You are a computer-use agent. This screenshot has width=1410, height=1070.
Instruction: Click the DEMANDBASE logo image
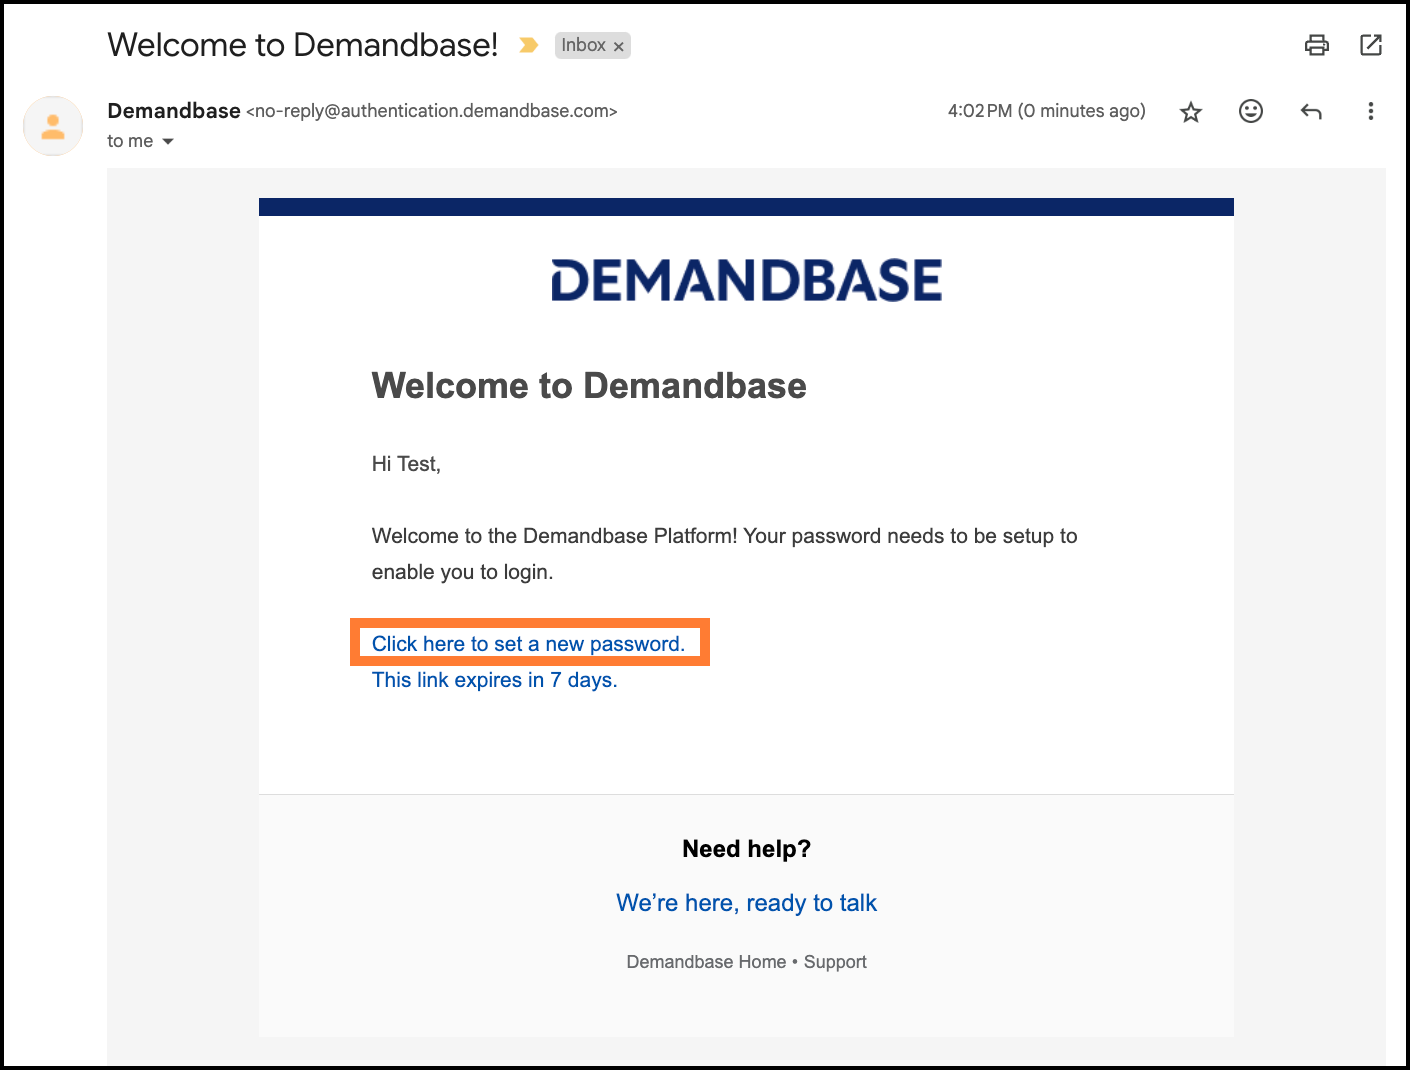tap(746, 280)
